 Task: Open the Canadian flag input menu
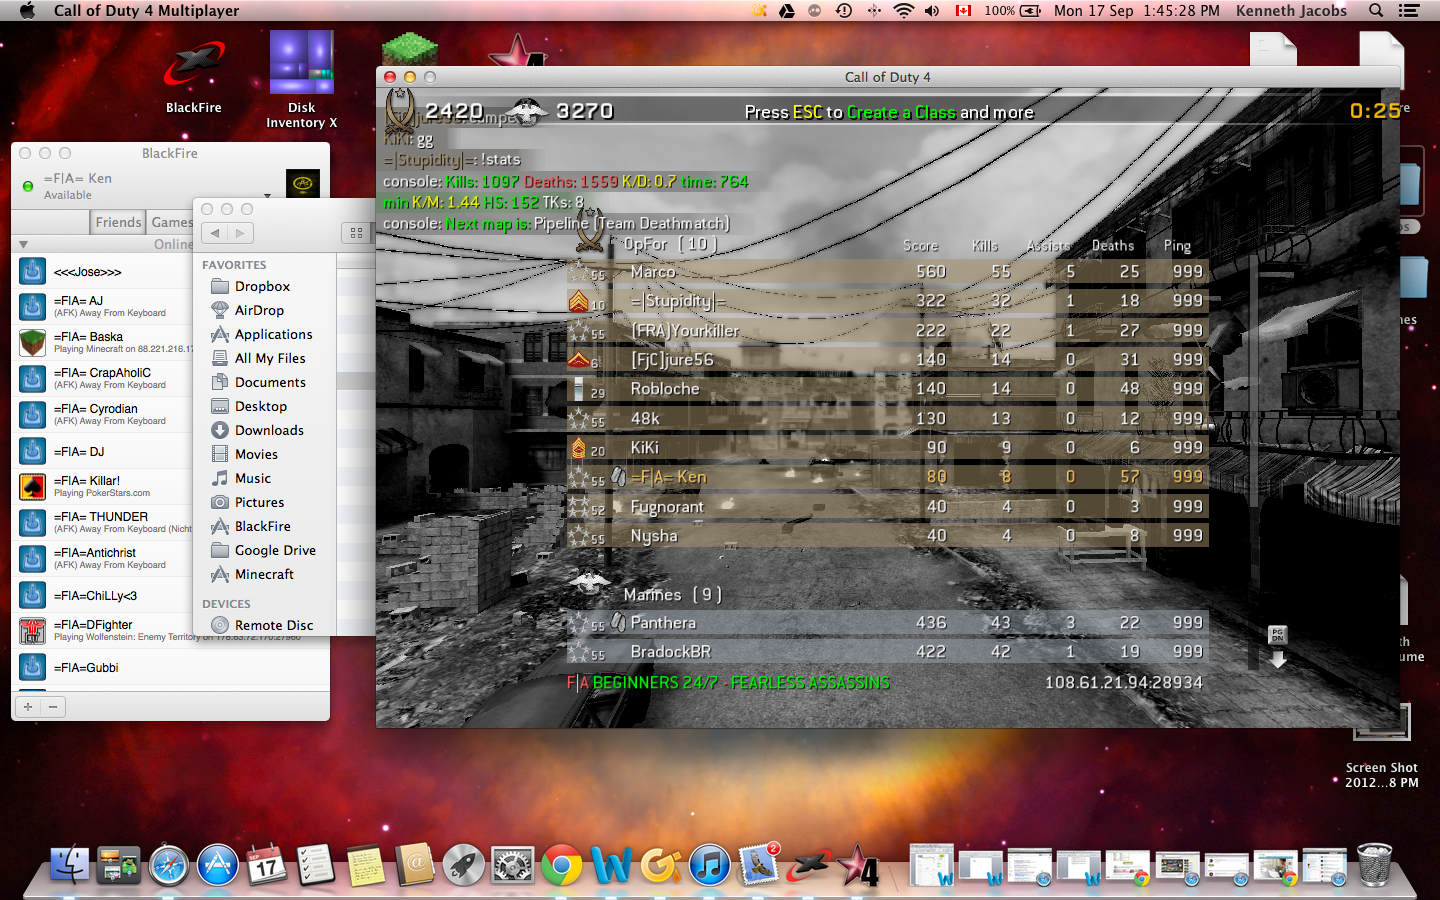point(964,11)
